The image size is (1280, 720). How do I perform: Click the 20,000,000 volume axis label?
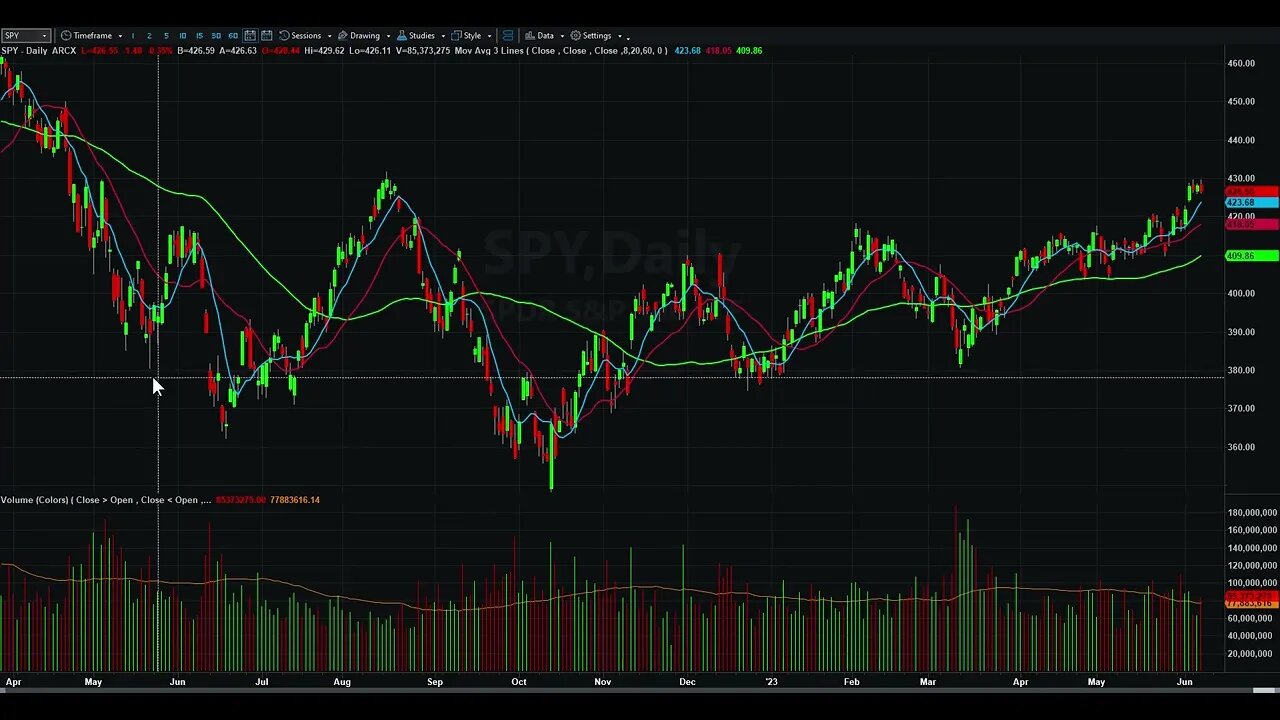[1251, 654]
